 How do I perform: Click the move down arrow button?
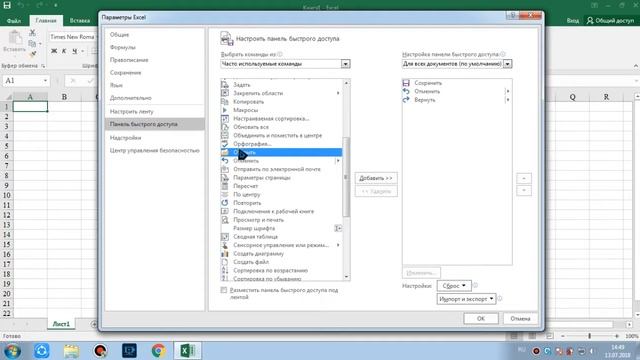524,191
